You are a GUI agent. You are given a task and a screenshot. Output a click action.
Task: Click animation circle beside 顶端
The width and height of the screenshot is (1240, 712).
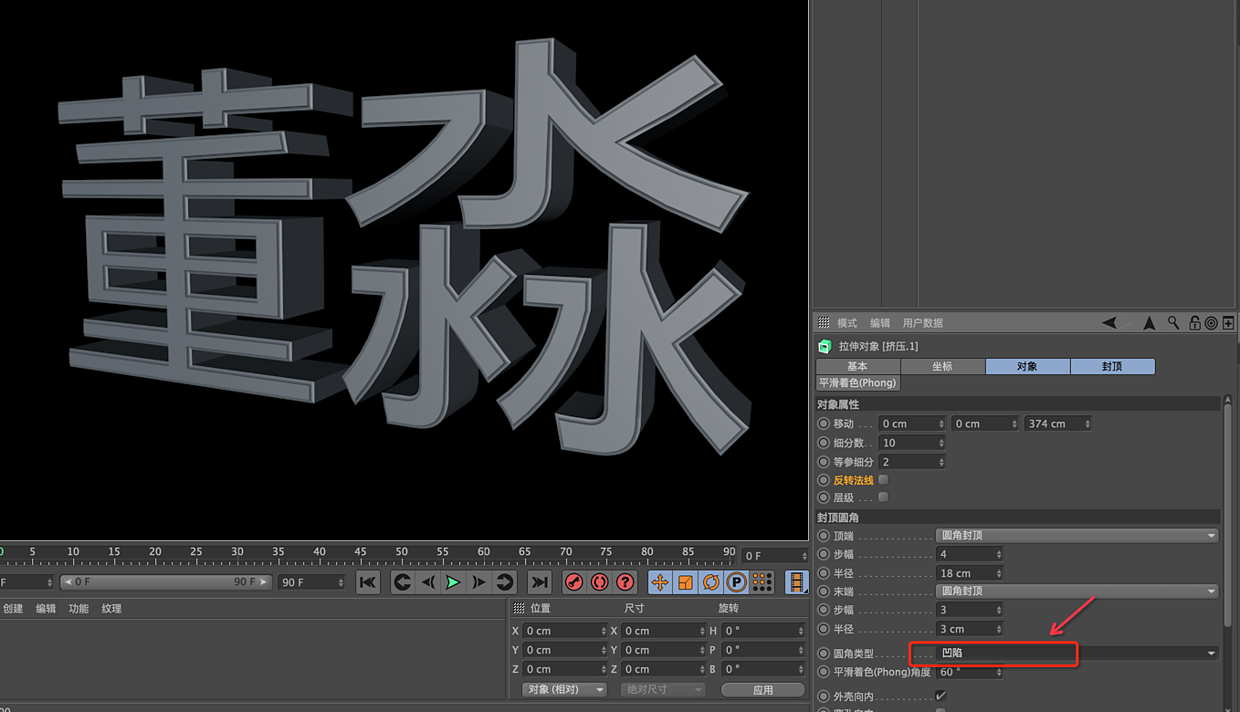(824, 536)
